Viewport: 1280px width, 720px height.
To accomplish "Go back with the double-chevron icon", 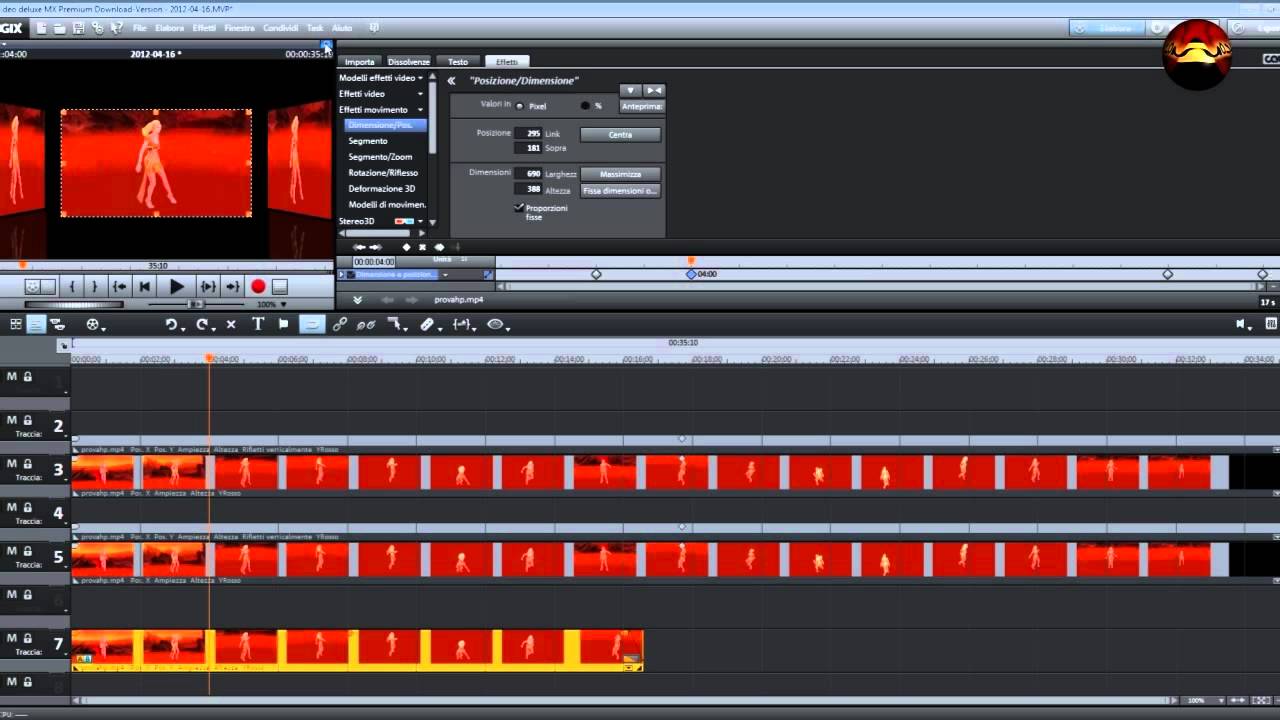I will pos(451,81).
